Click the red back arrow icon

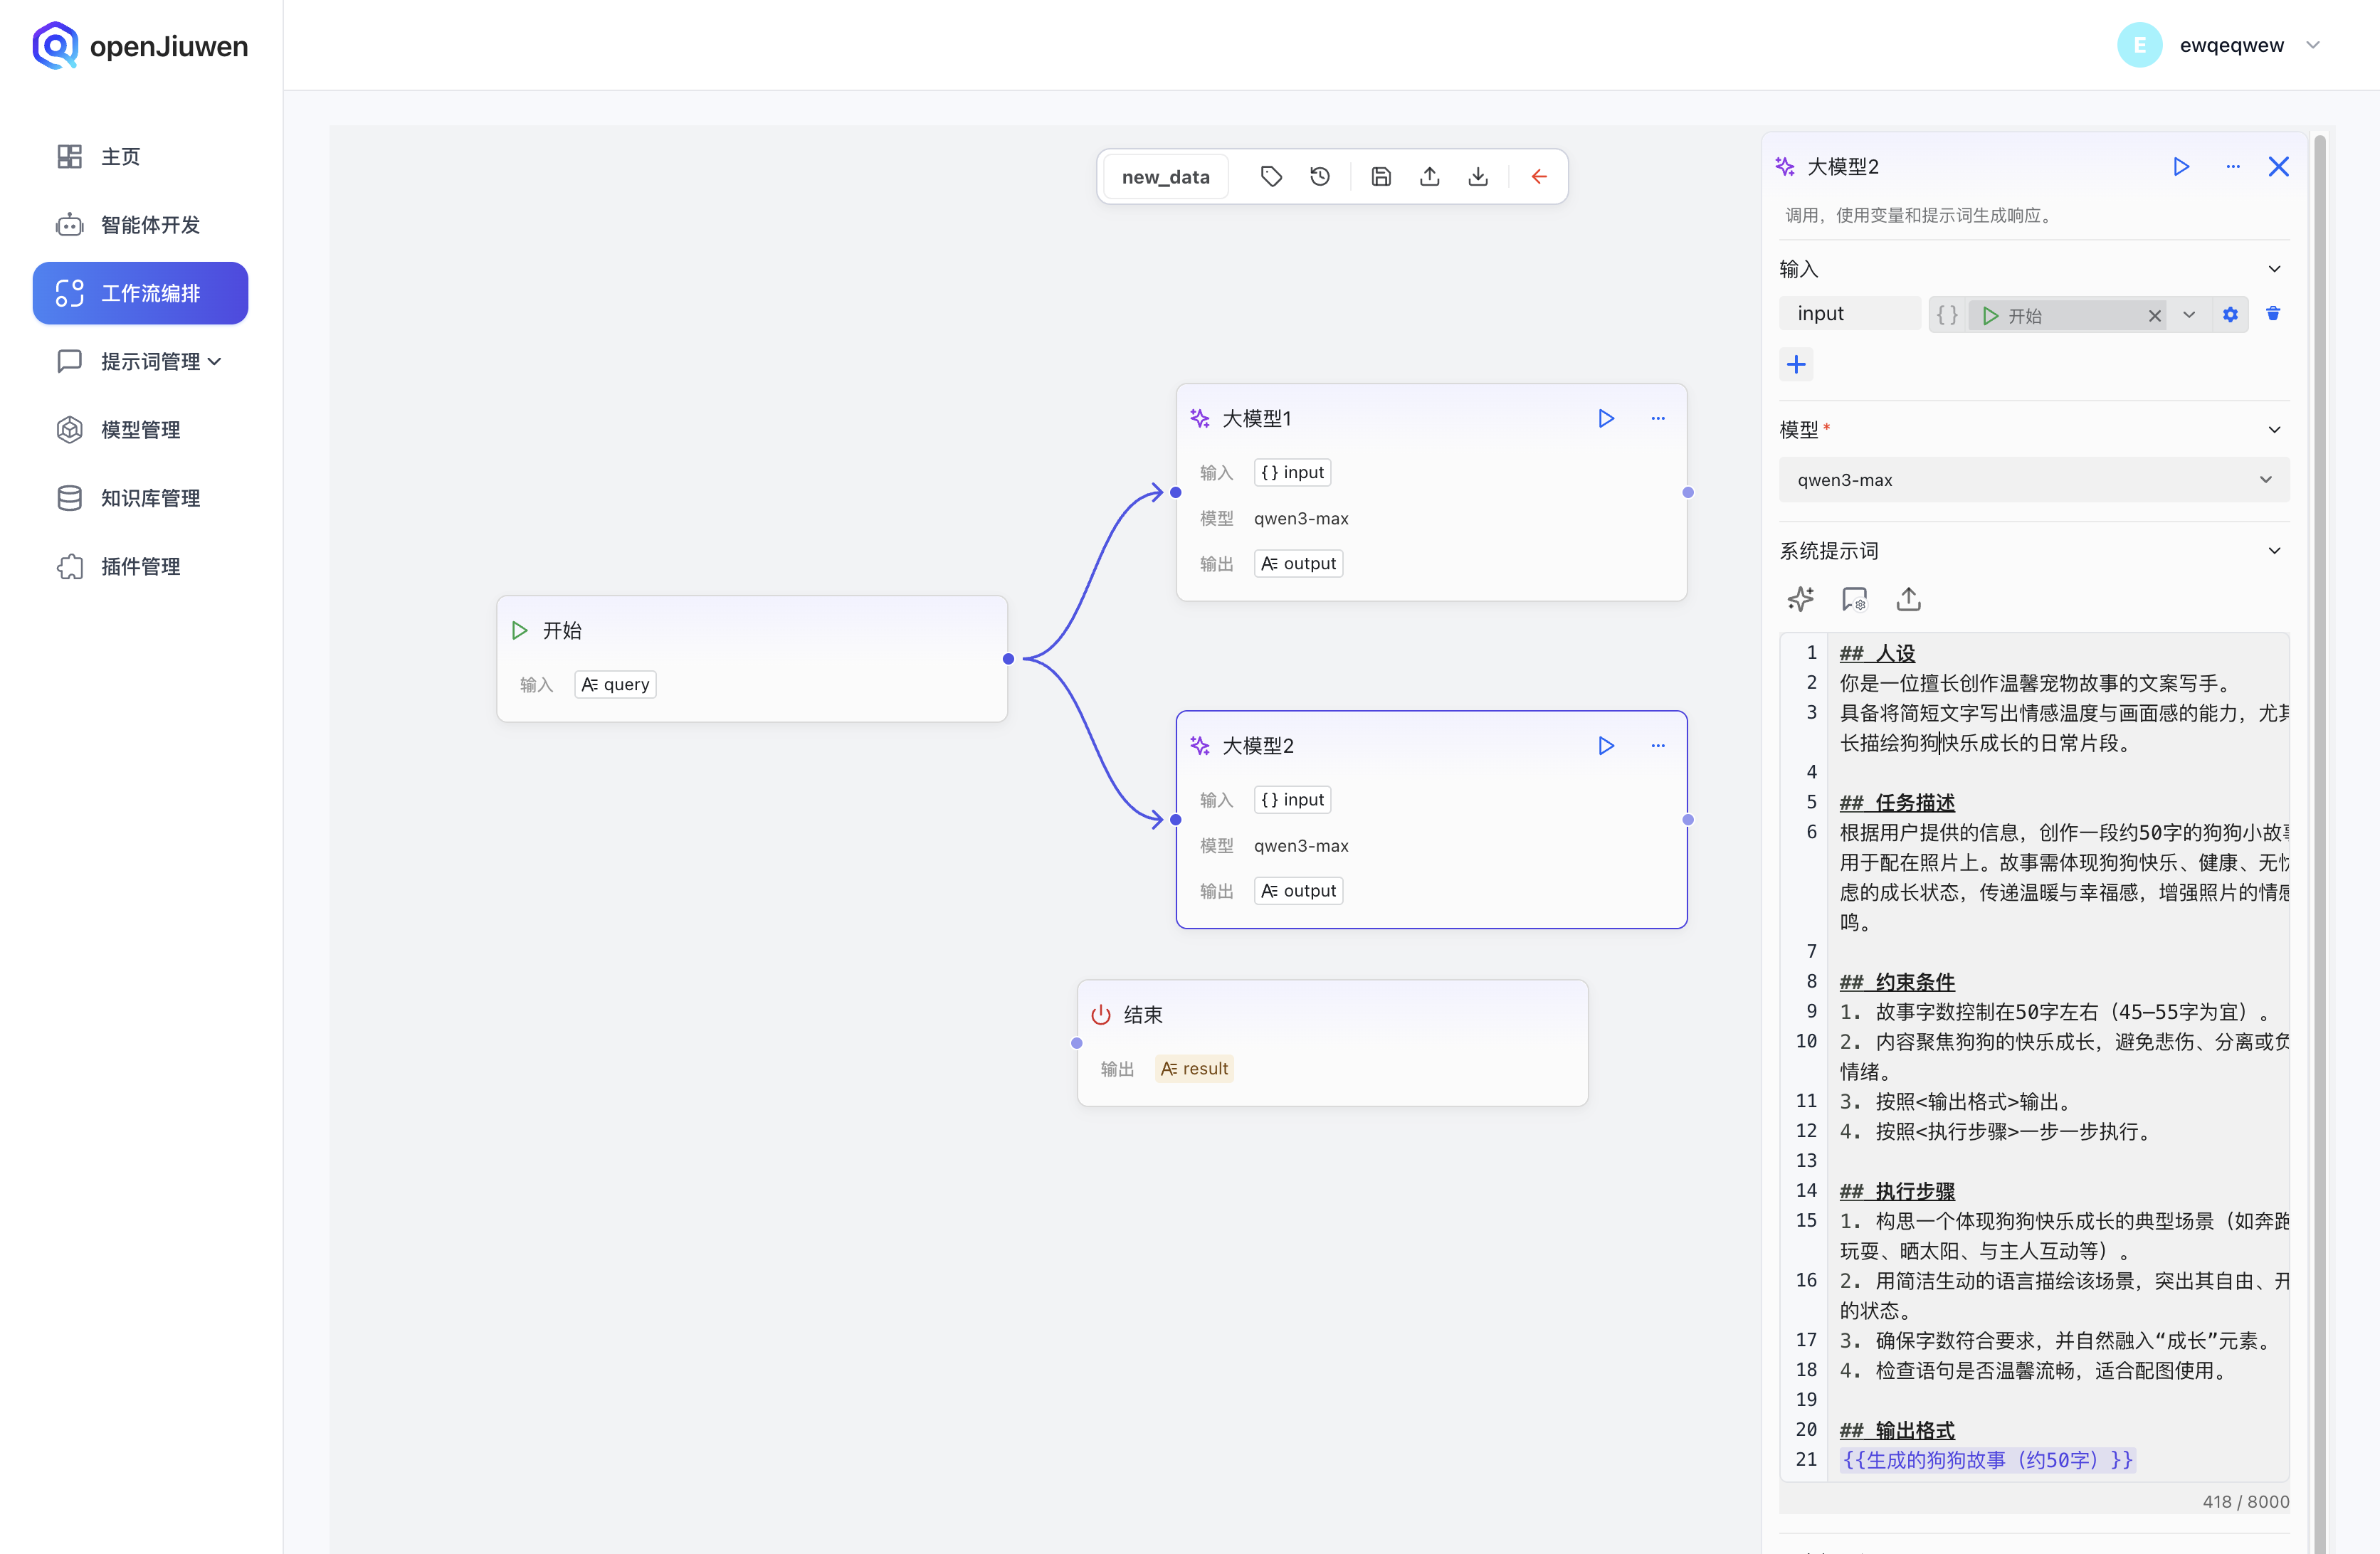[1539, 177]
